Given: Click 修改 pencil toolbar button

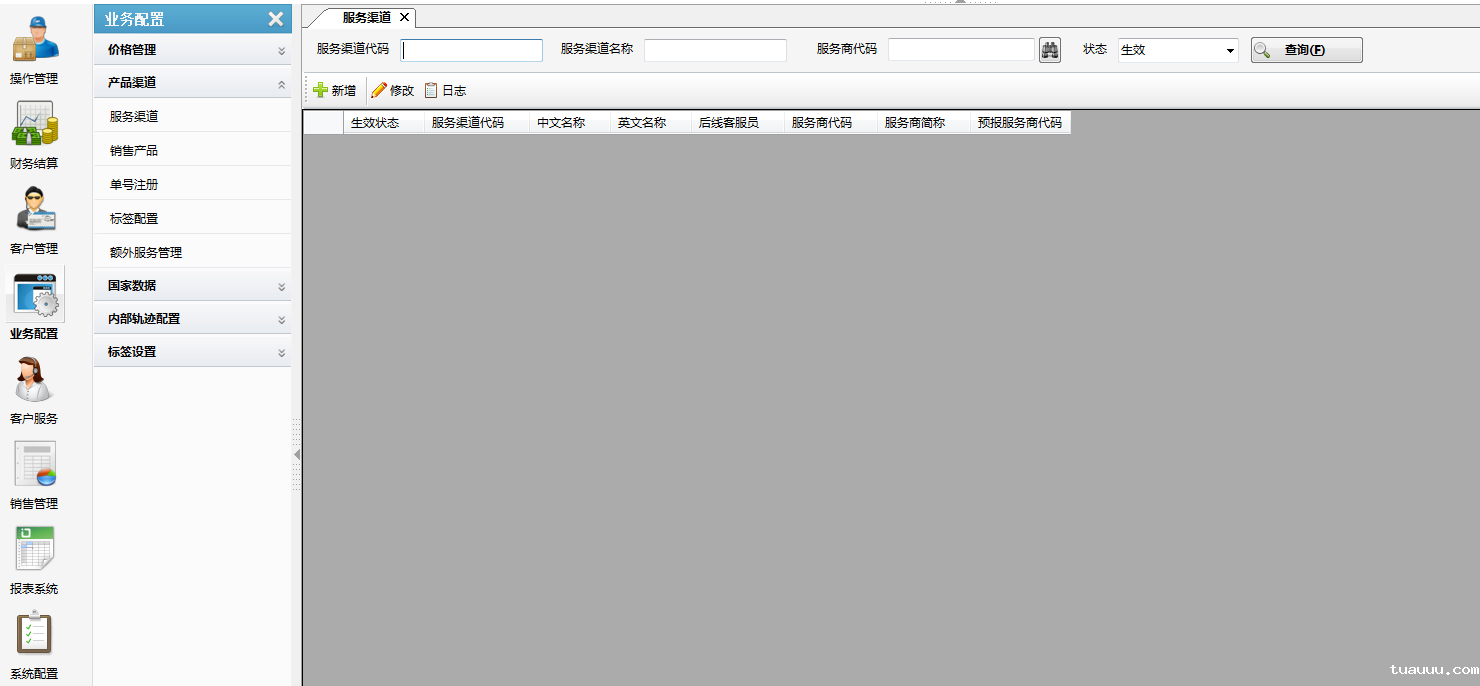Looking at the screenshot, I should 392,90.
